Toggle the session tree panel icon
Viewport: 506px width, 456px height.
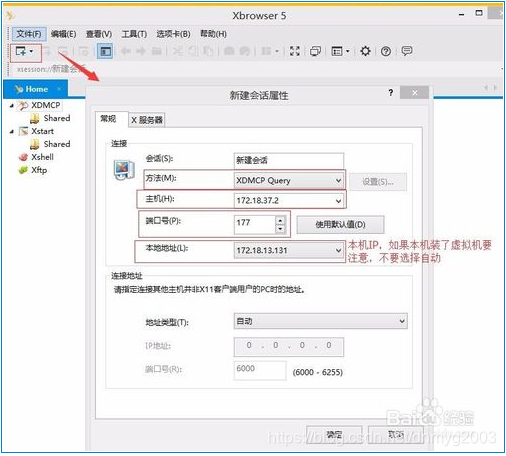(x=105, y=51)
